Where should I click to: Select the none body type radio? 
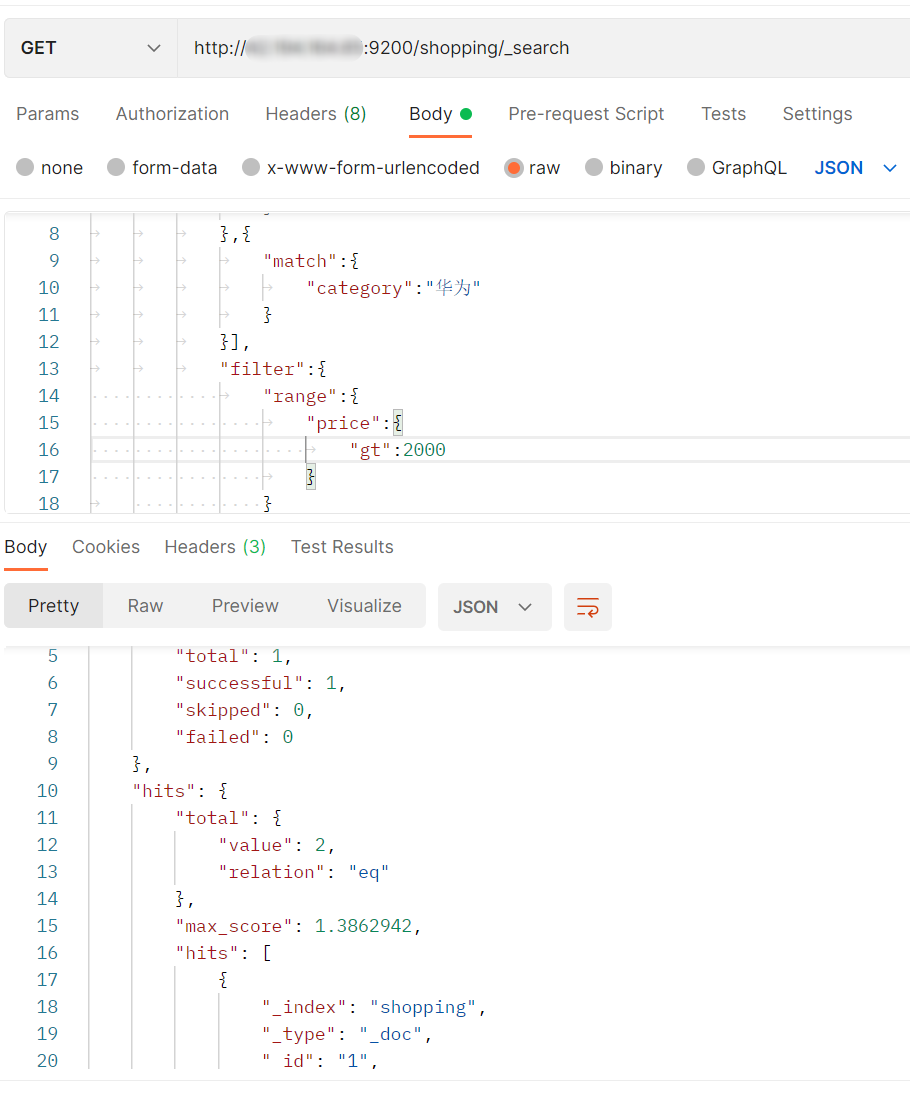pos(25,168)
